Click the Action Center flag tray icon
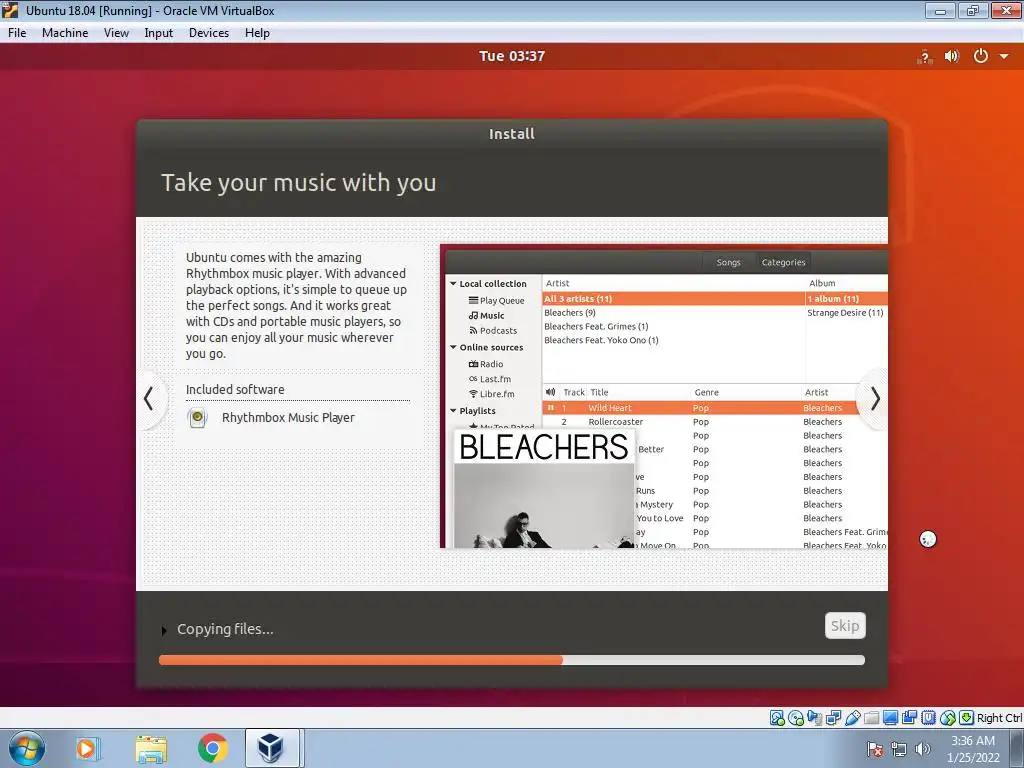 tap(875, 749)
